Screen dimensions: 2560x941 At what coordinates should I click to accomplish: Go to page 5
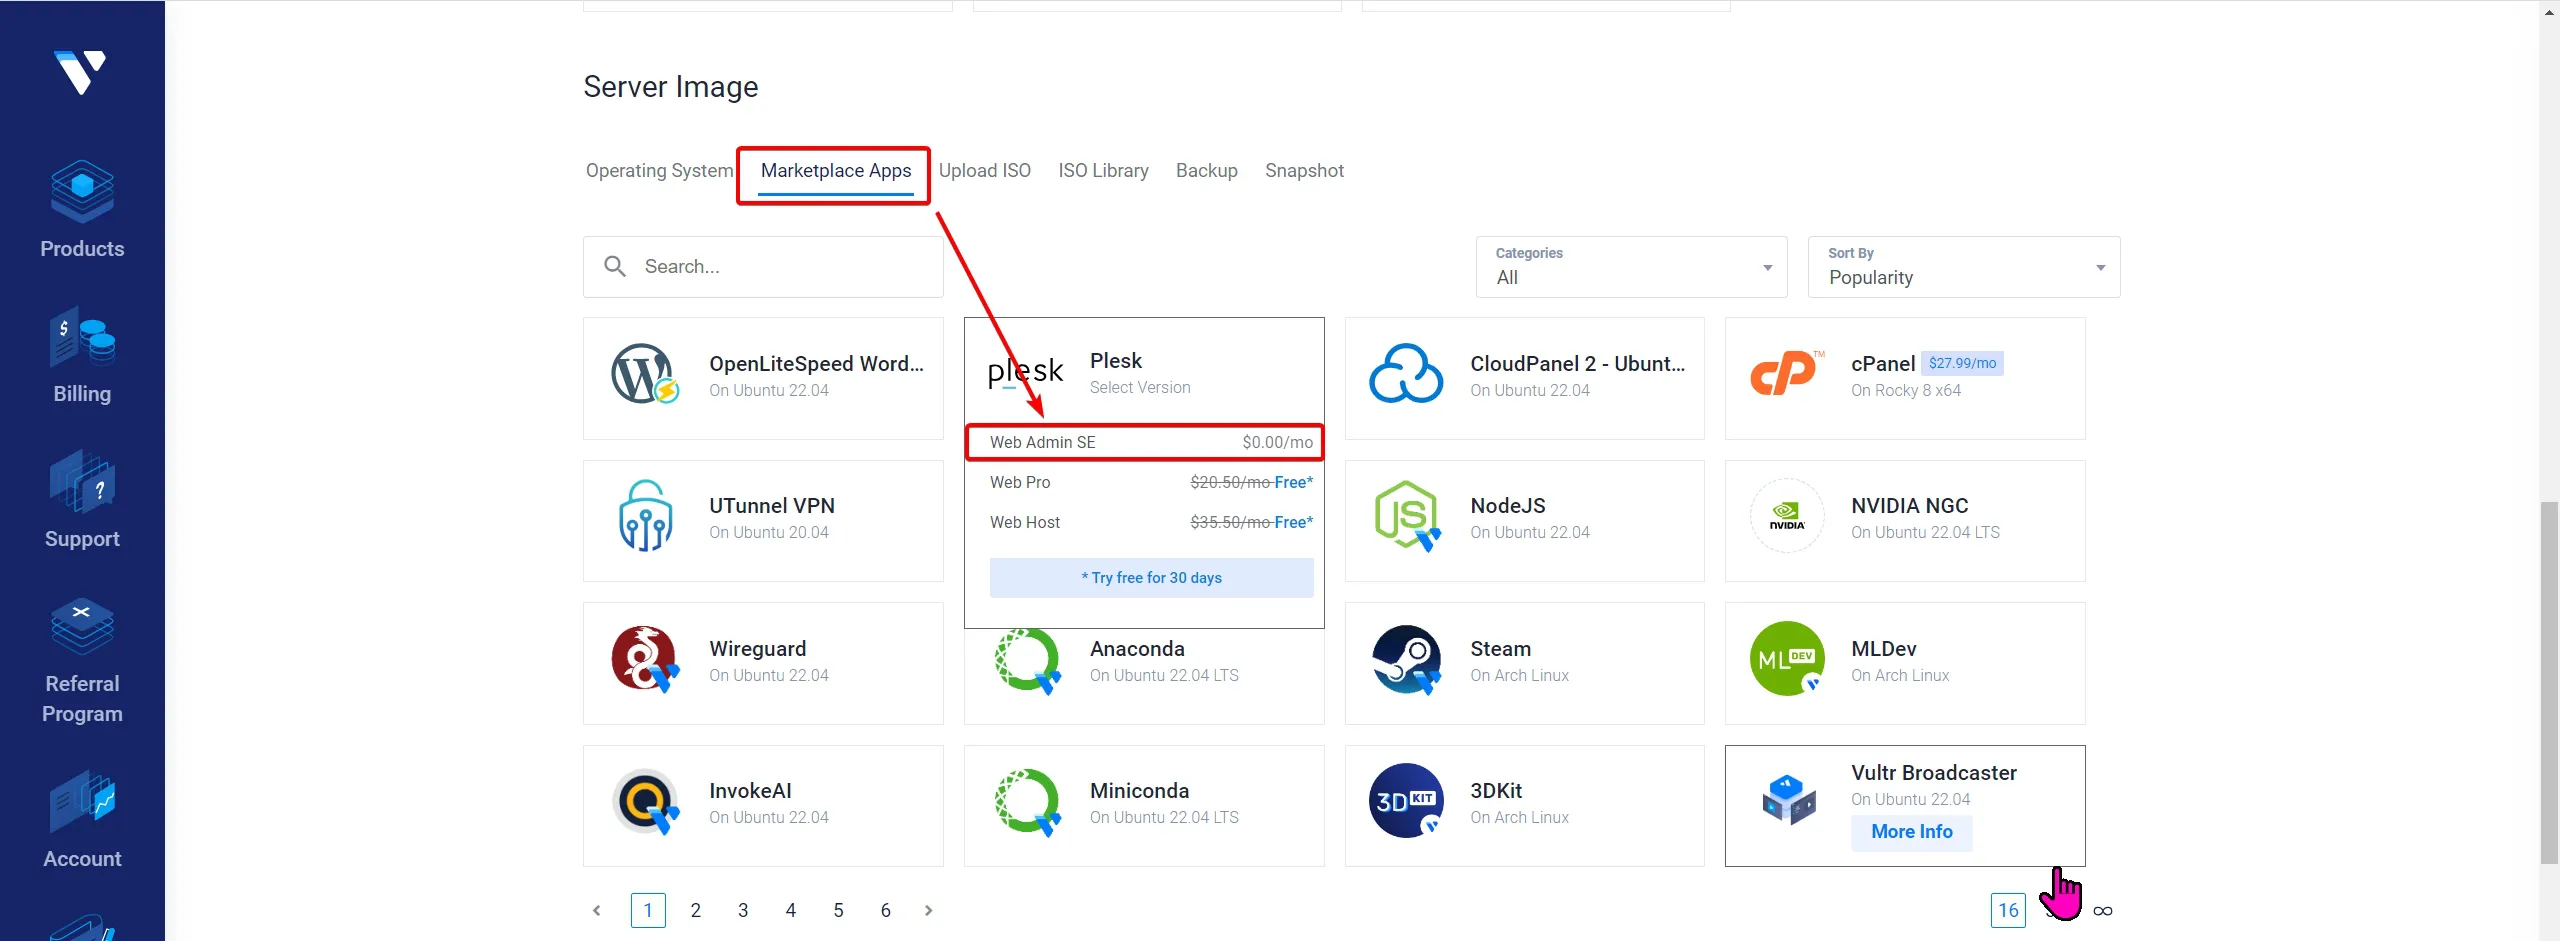coord(838,910)
